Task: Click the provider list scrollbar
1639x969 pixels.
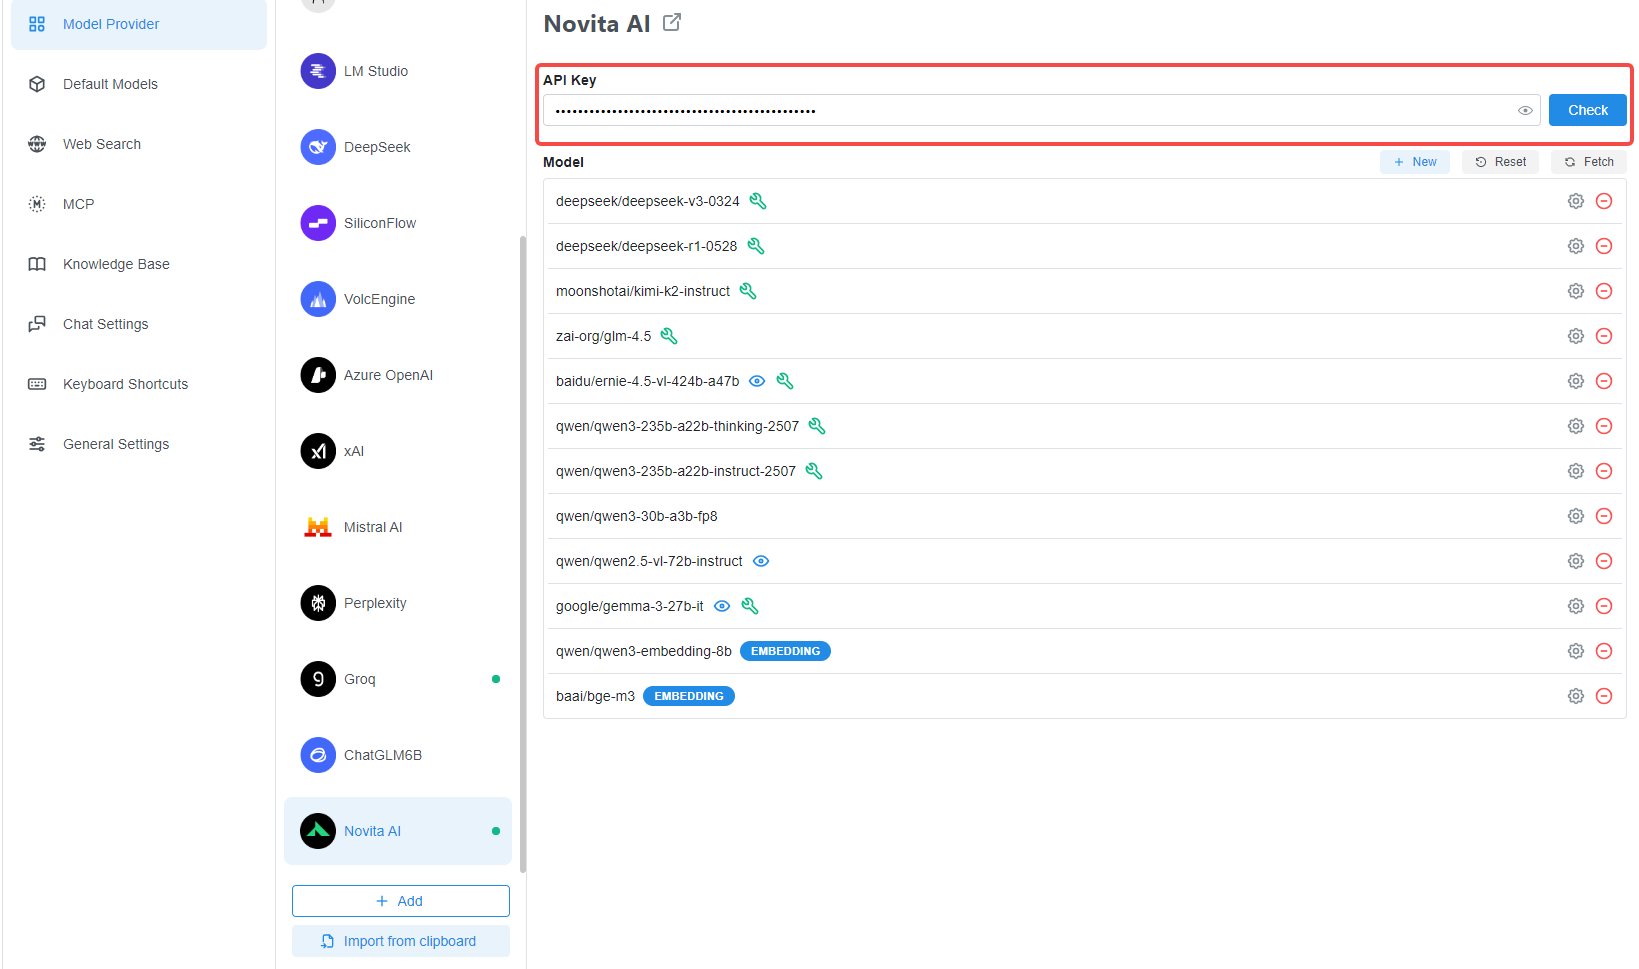Action: coord(522,554)
